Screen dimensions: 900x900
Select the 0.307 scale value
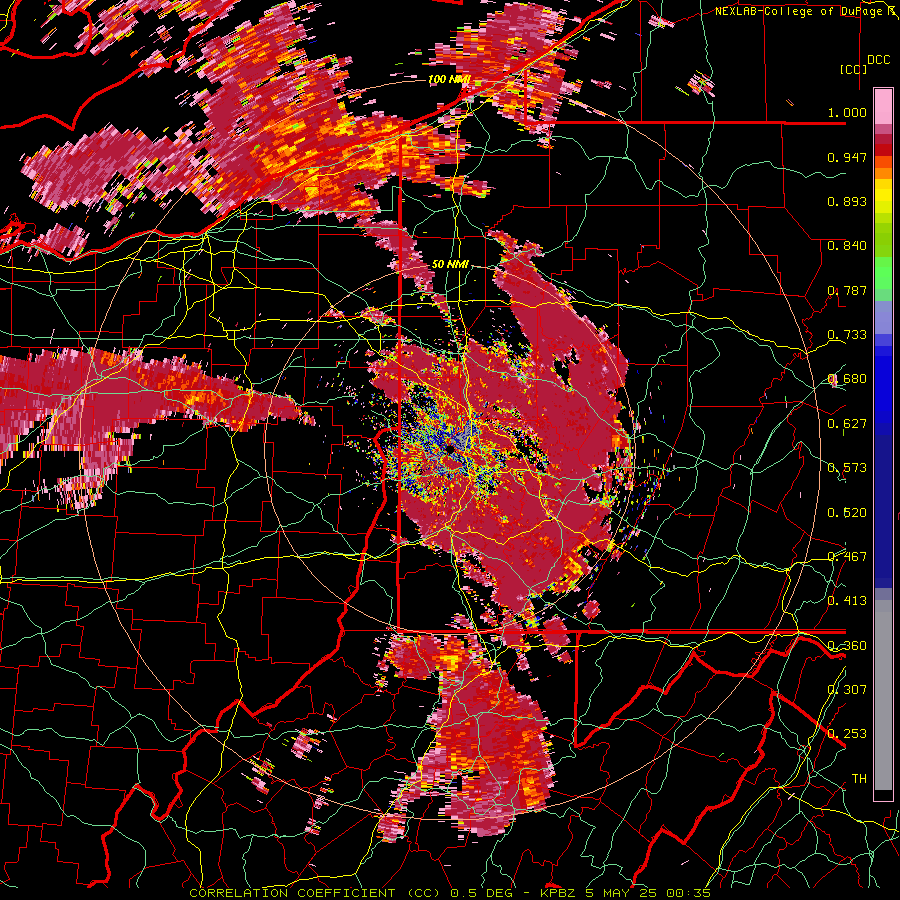coord(847,689)
